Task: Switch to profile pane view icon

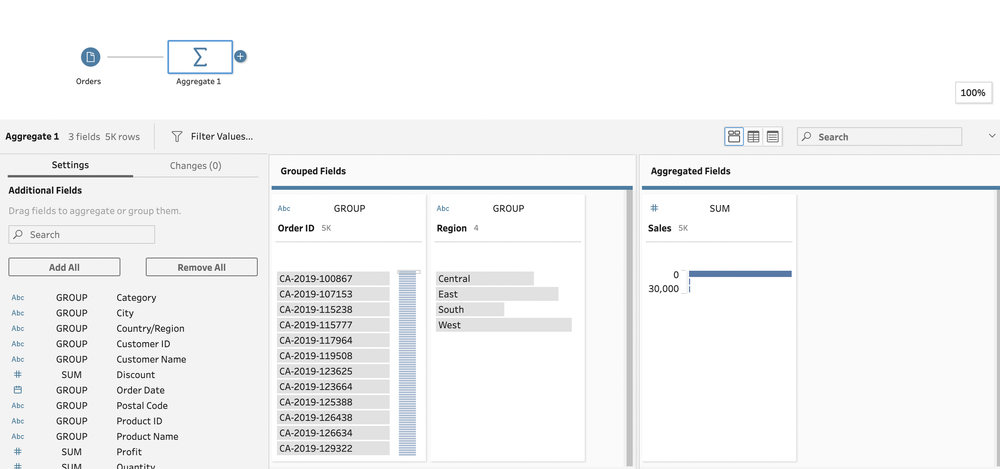Action: (x=734, y=137)
